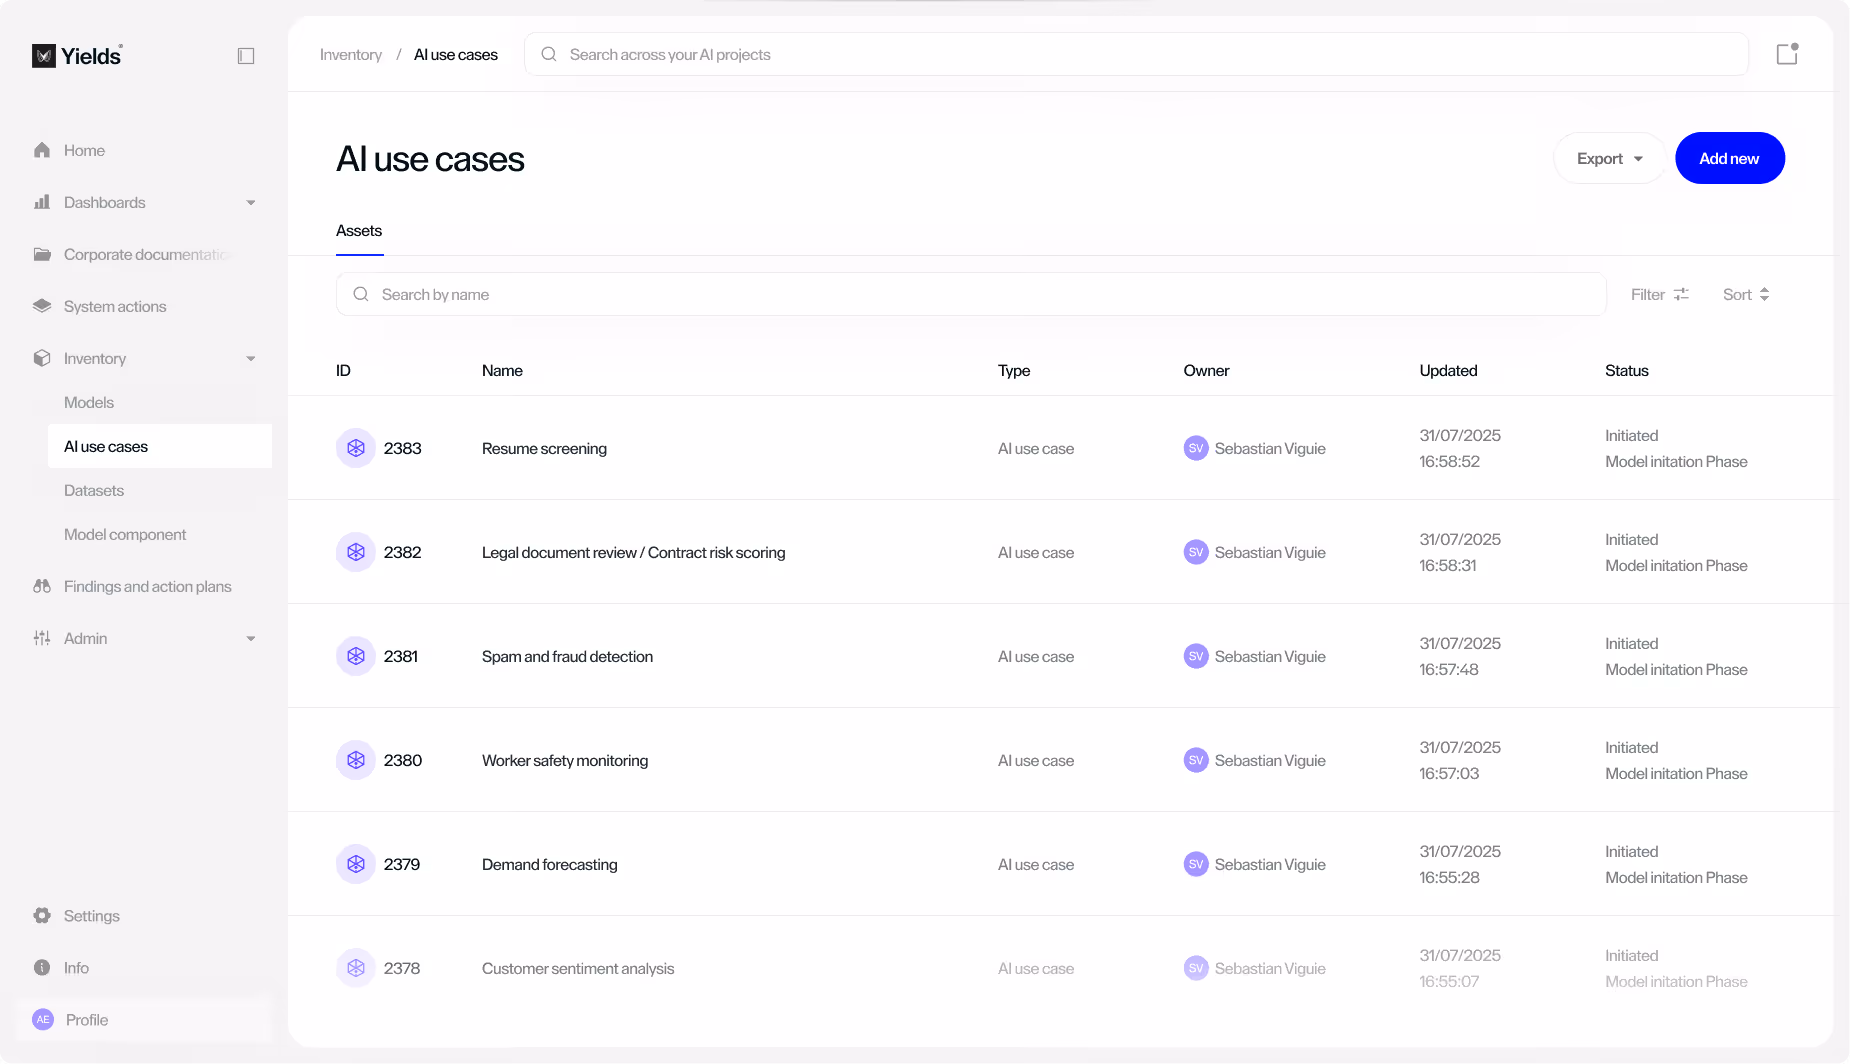Click the Updated column header
The height and width of the screenshot is (1064, 1850).
(x=1448, y=370)
